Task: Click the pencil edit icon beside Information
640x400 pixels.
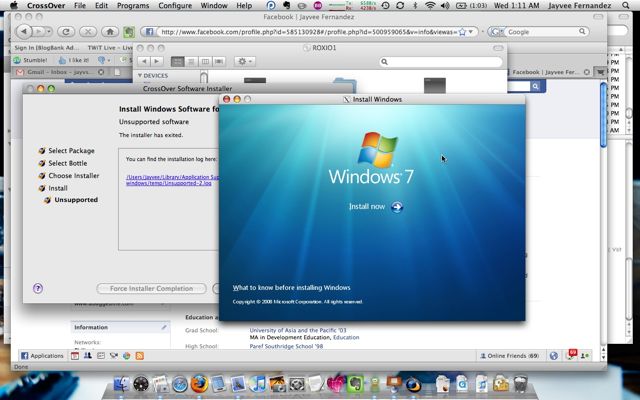Action: [x=164, y=327]
